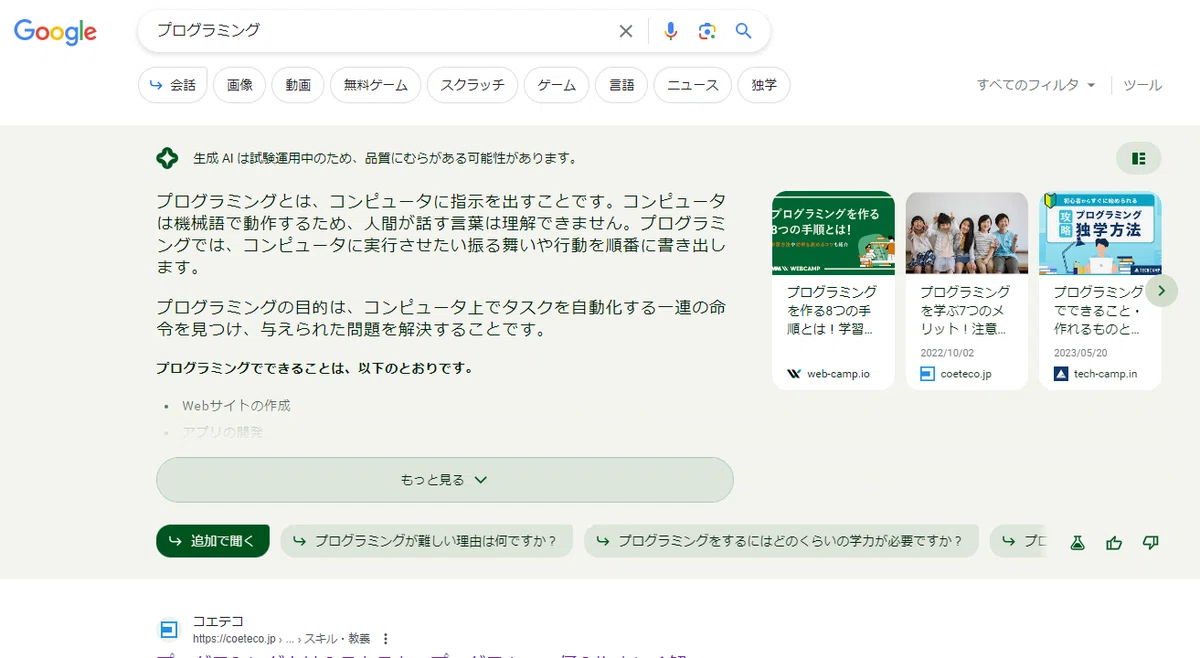Screen dimensions: 1200x658
Task: Ask どのくらいの学力が必要ですか suggestion
Action: pos(781,541)
